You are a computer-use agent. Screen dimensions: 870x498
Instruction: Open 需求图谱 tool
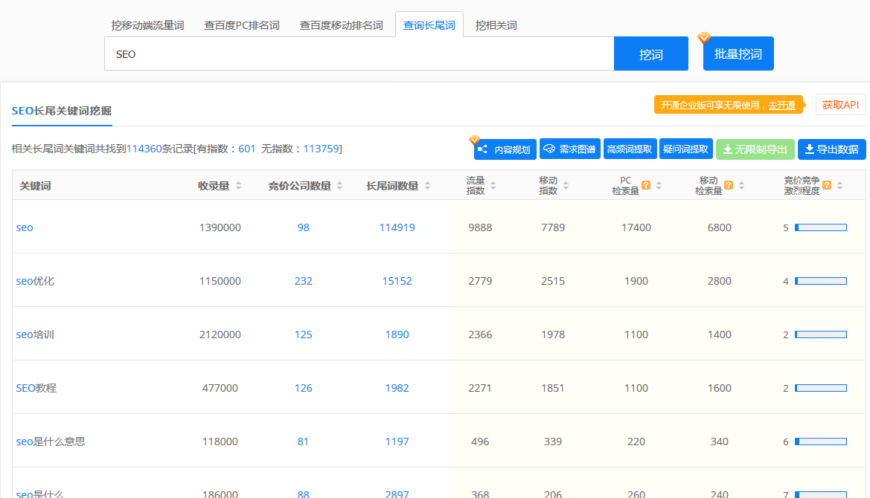point(570,149)
